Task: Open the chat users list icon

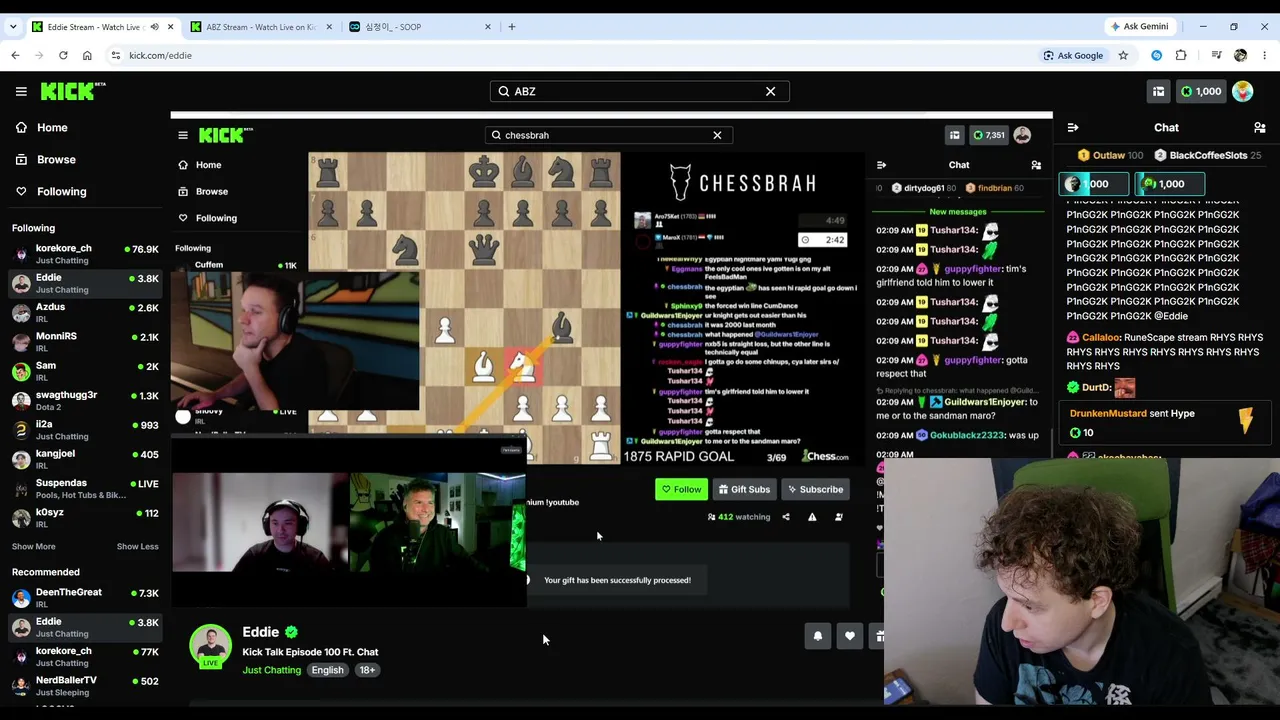Action: tap(1259, 128)
